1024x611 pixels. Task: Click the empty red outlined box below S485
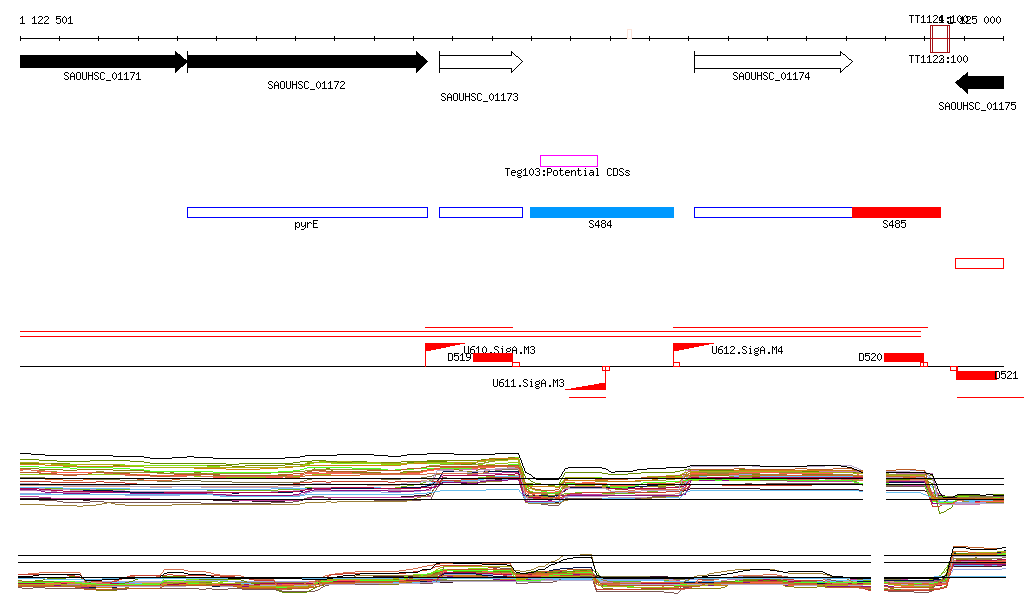tap(980, 264)
